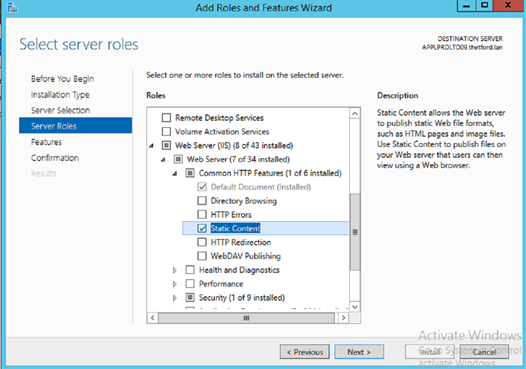526x369 pixels.
Task: Select Remote Desktop Services label
Action: pyautogui.click(x=219, y=118)
